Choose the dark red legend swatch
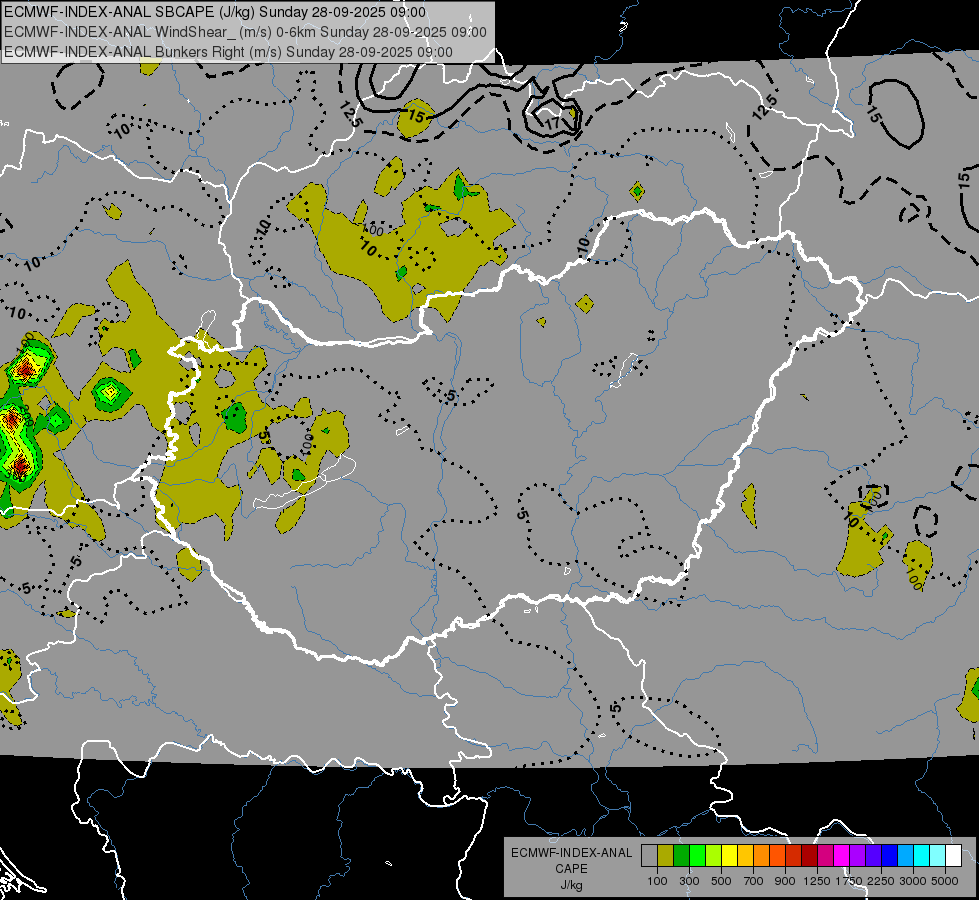Screen dimensions: 979x900 809,855
